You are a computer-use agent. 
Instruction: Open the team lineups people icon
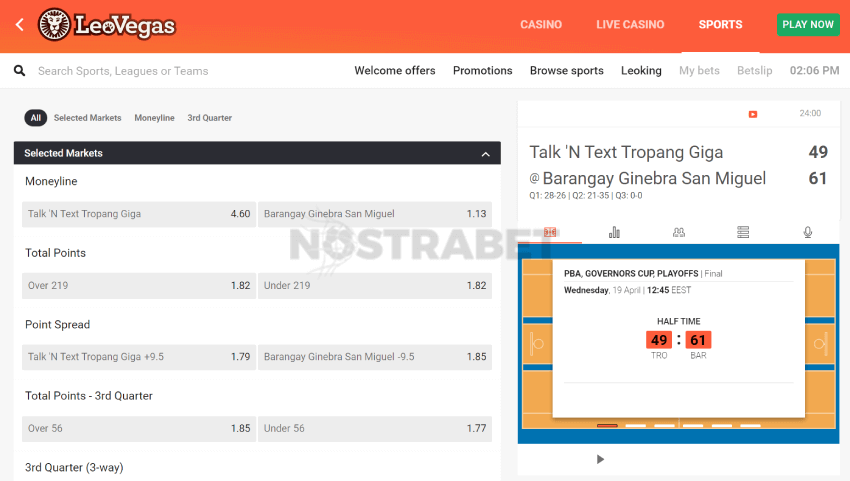679,232
